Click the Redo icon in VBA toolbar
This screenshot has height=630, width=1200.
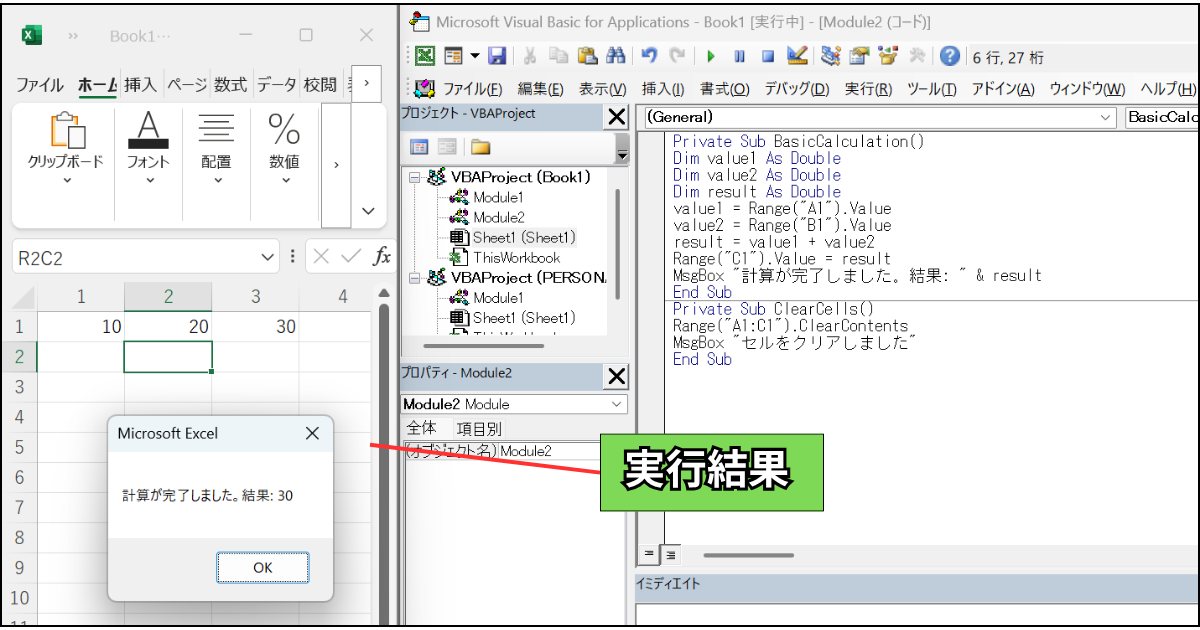[678, 56]
